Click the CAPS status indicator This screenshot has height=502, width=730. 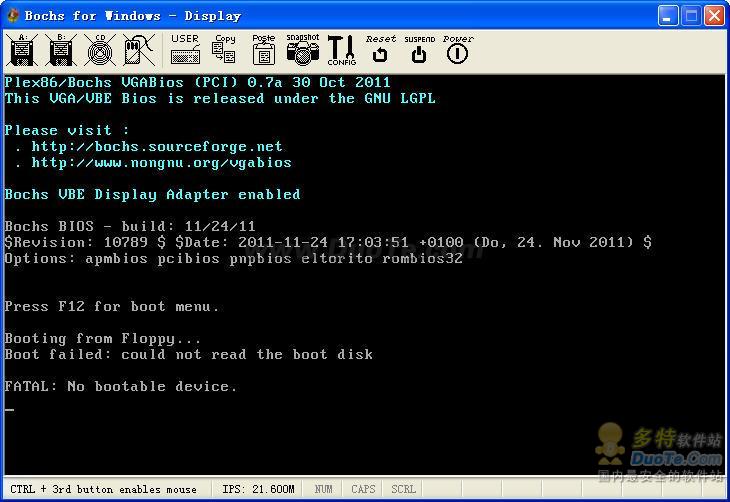(363, 489)
